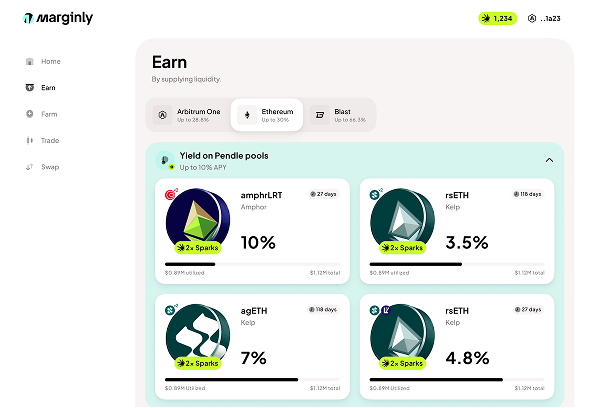Click the amphrLRT coin image
594x408 pixels.
coord(198,219)
